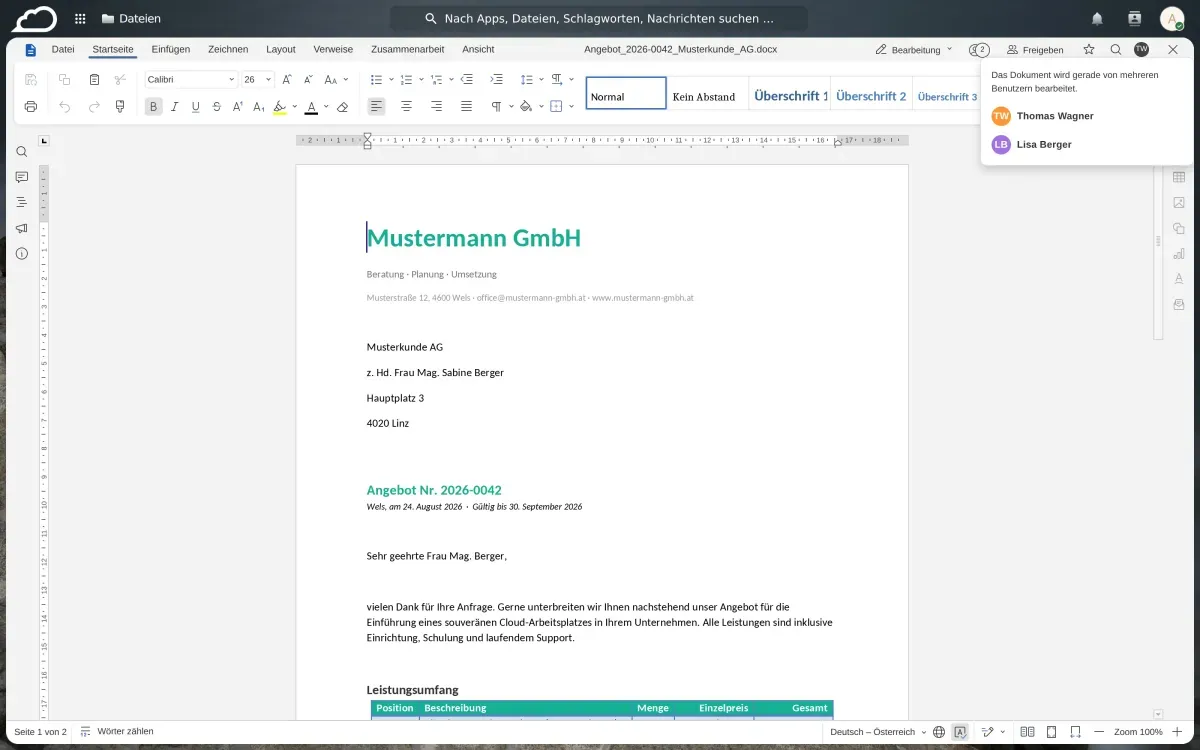Toggle italic formatting
1200x750 pixels.
click(x=174, y=106)
